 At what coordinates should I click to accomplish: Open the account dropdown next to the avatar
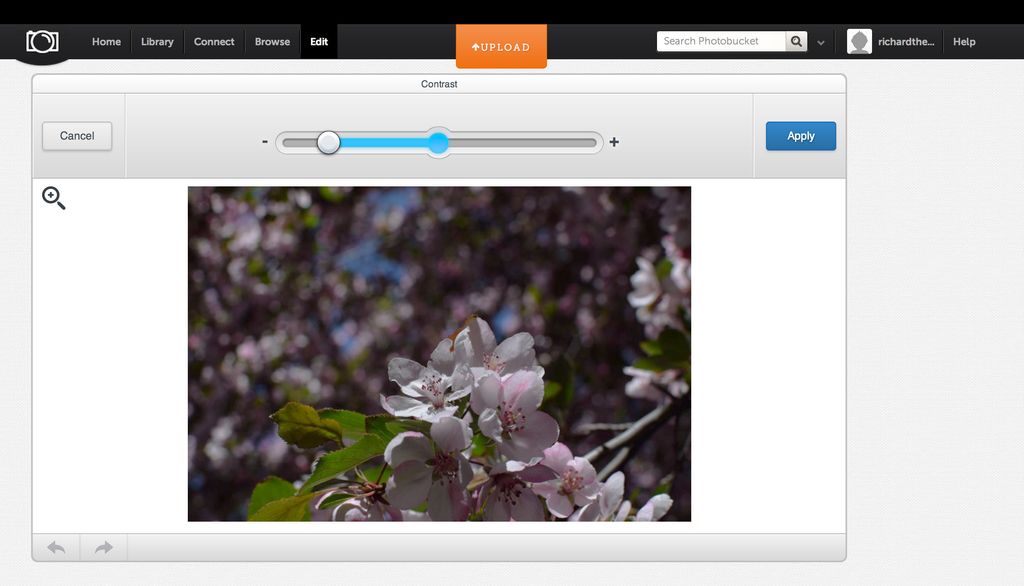click(903, 41)
